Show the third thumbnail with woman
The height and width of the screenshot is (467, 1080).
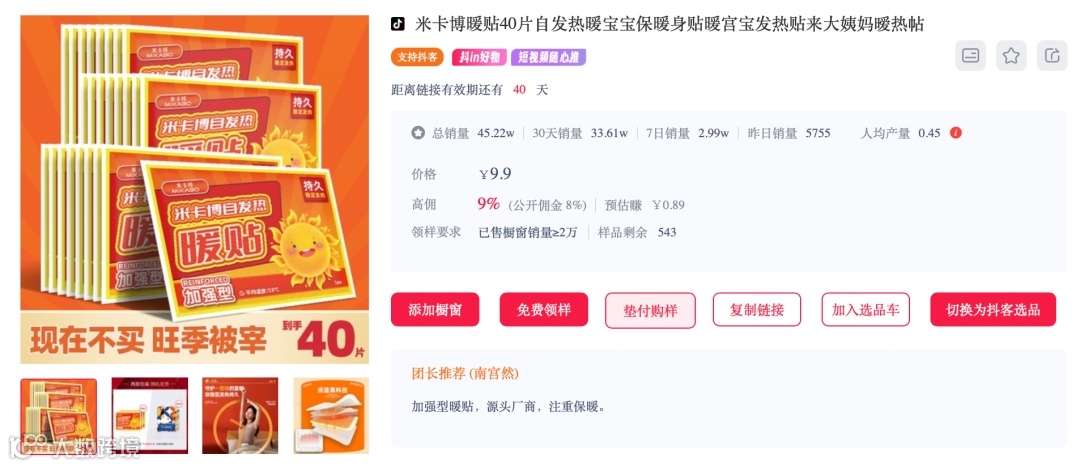(240, 416)
